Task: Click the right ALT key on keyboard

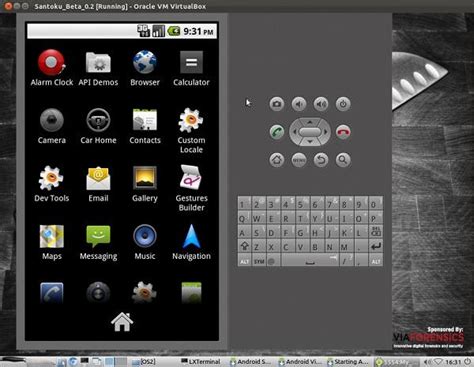Action: [375, 261]
